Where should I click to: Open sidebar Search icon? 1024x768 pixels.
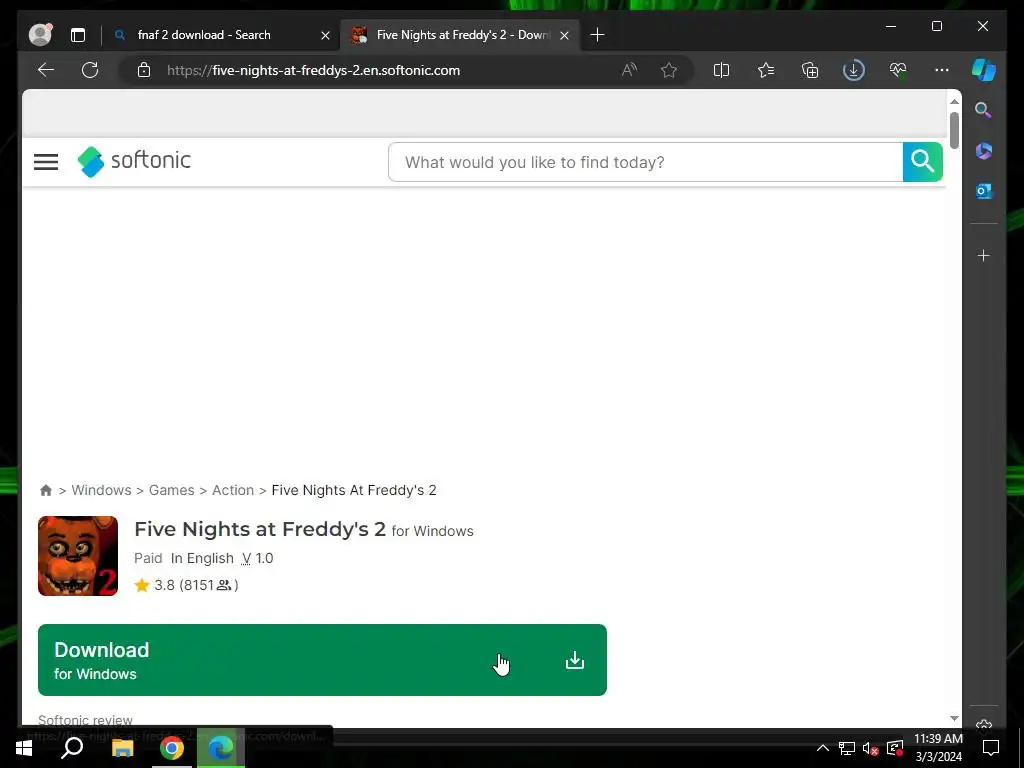pyautogui.click(x=984, y=110)
